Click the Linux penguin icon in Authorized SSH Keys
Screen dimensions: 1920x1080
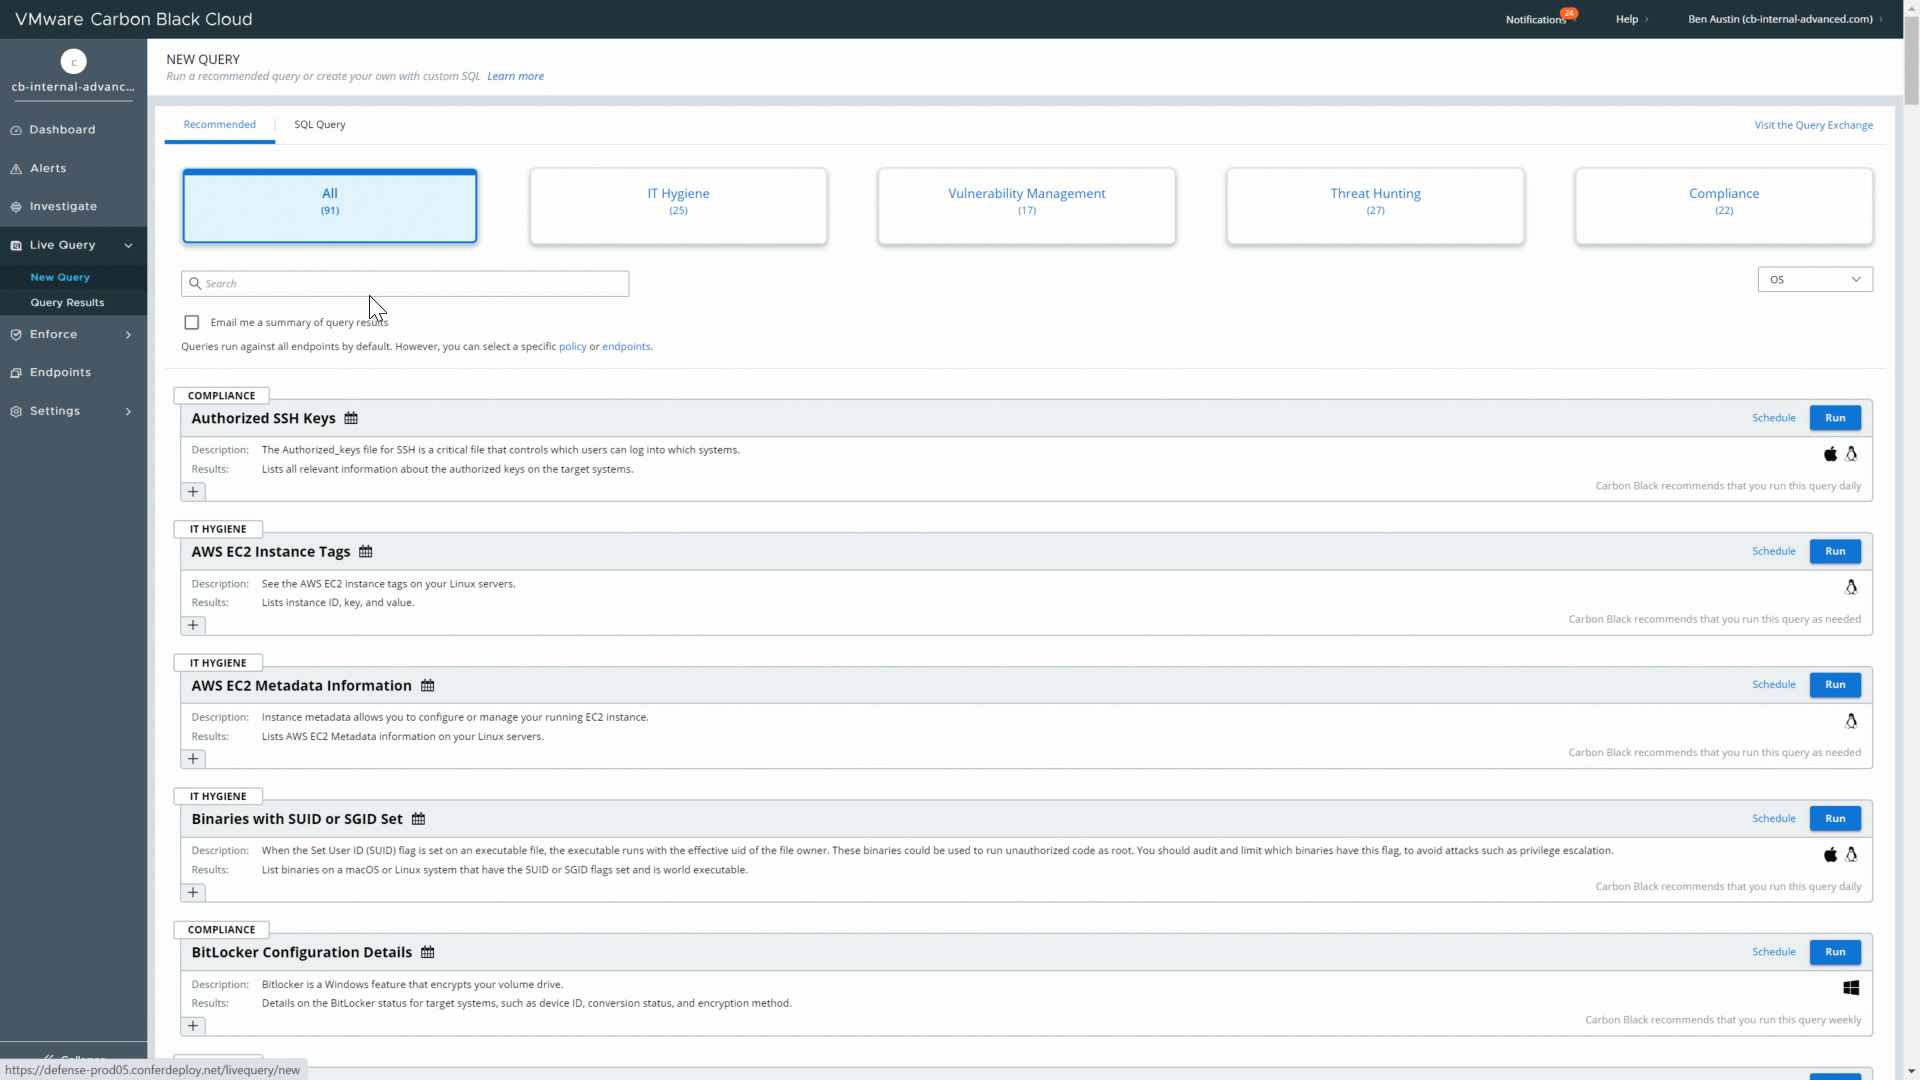[1851, 454]
